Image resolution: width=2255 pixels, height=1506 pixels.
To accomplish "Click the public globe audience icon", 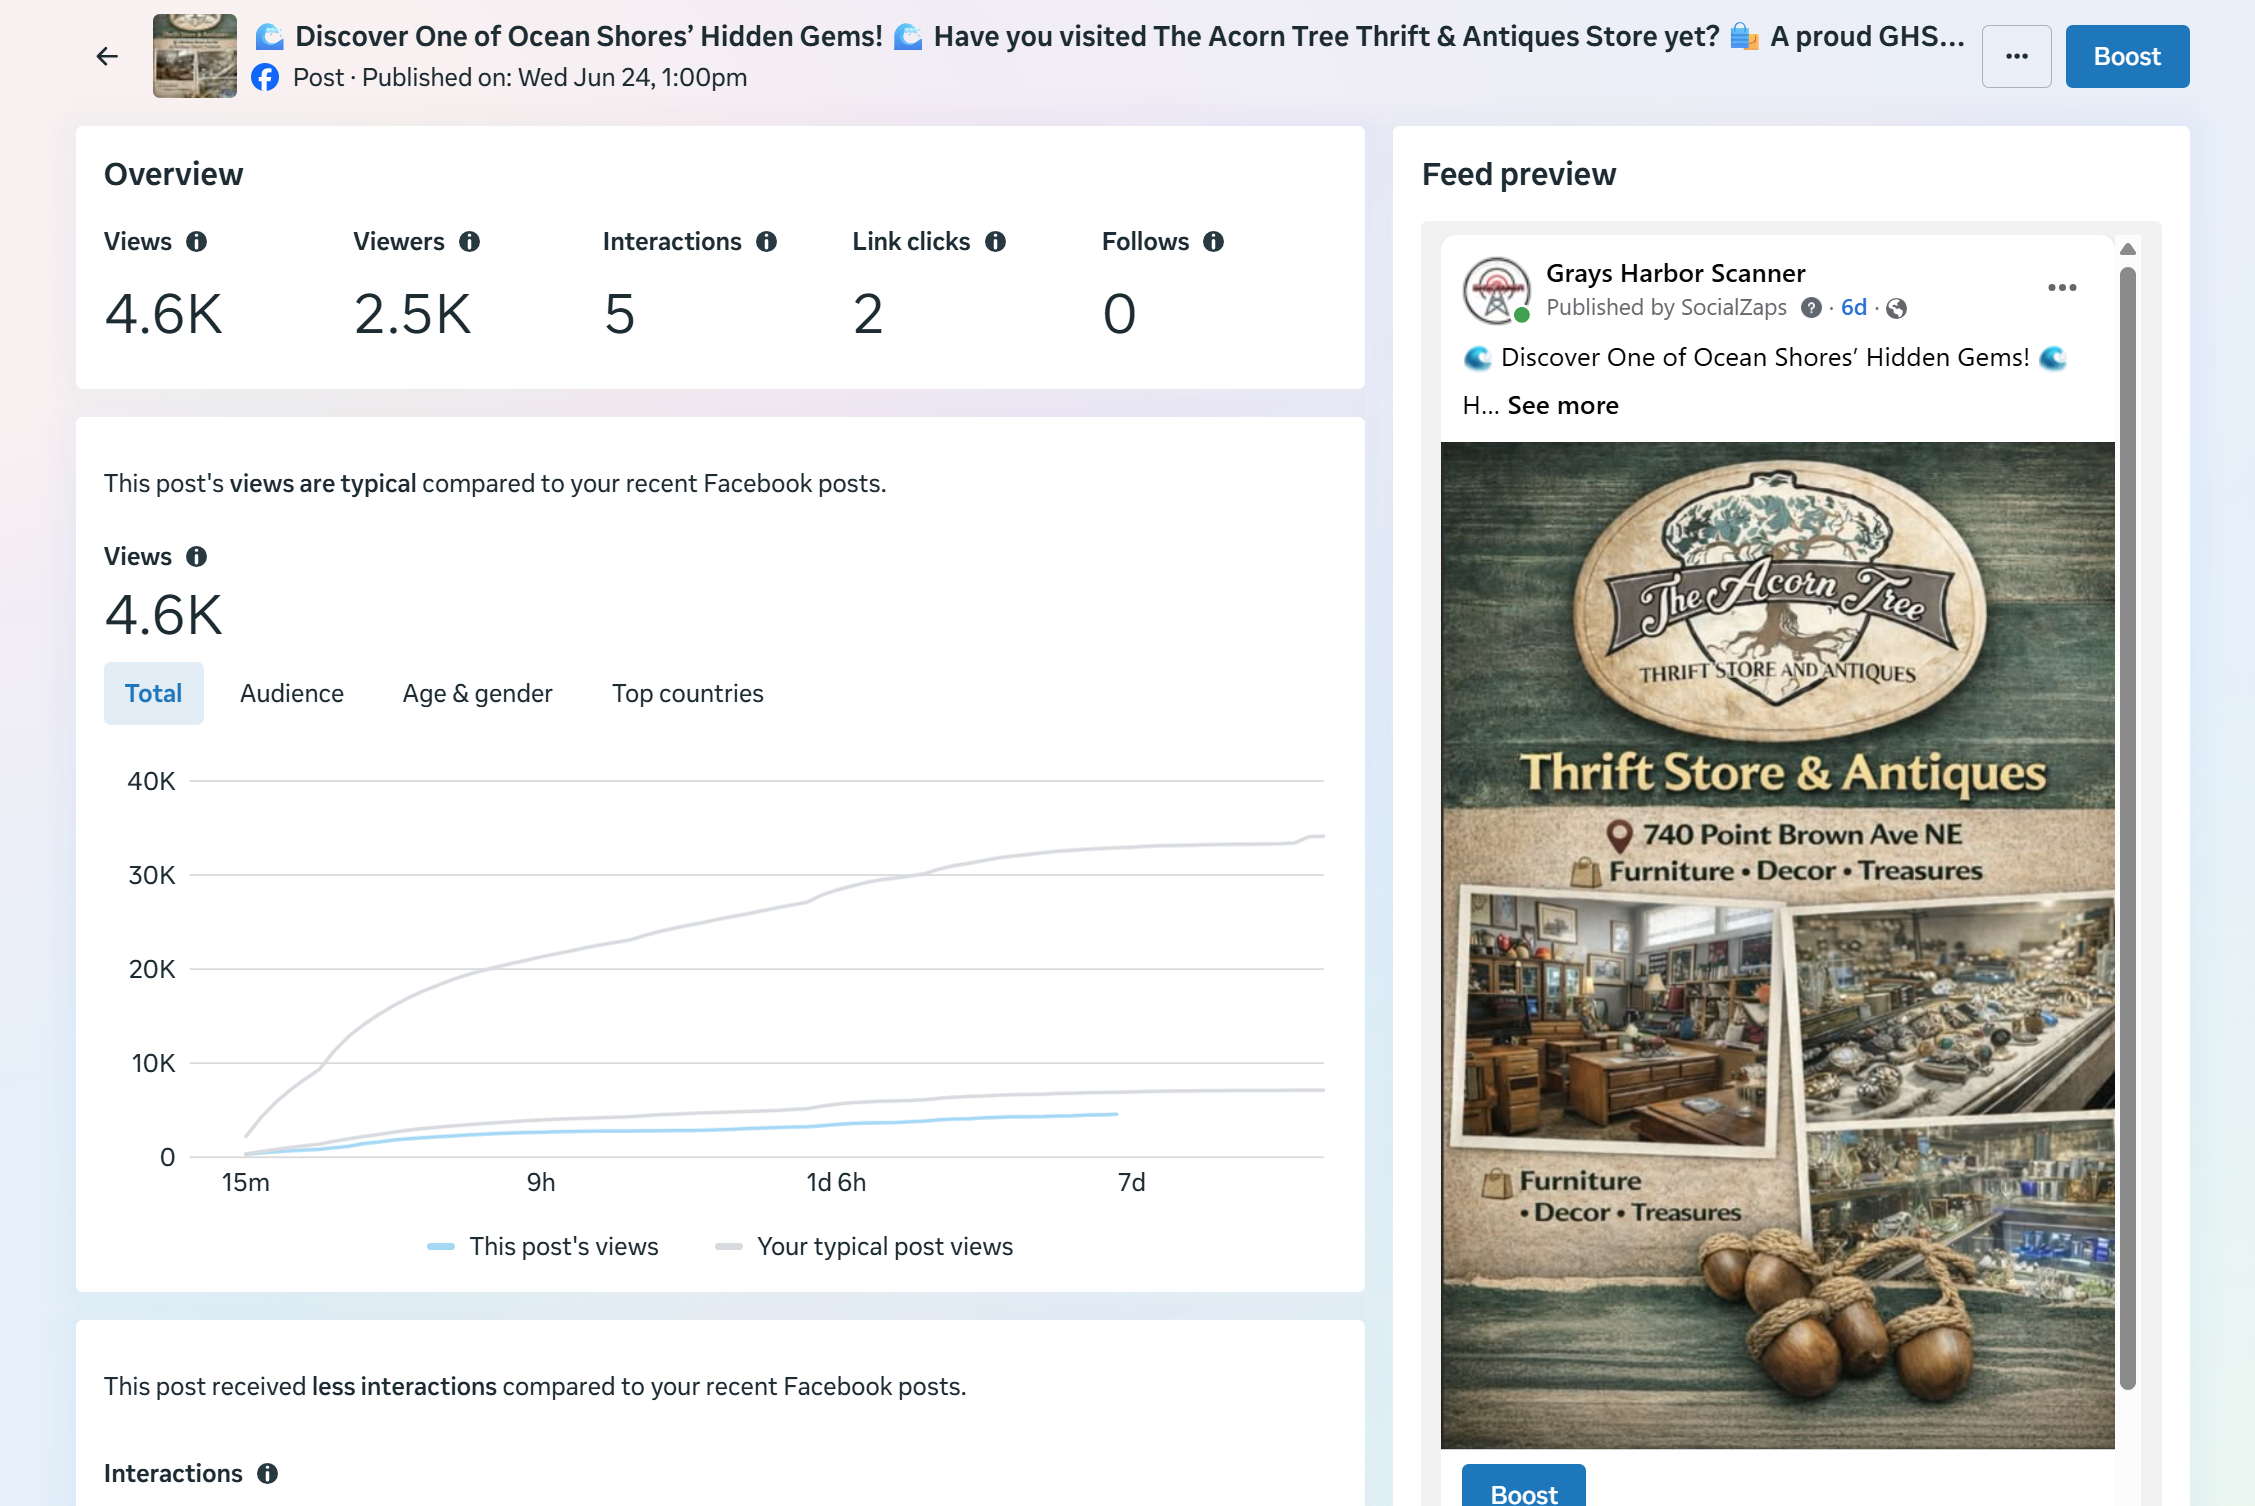I will pos(1896,308).
